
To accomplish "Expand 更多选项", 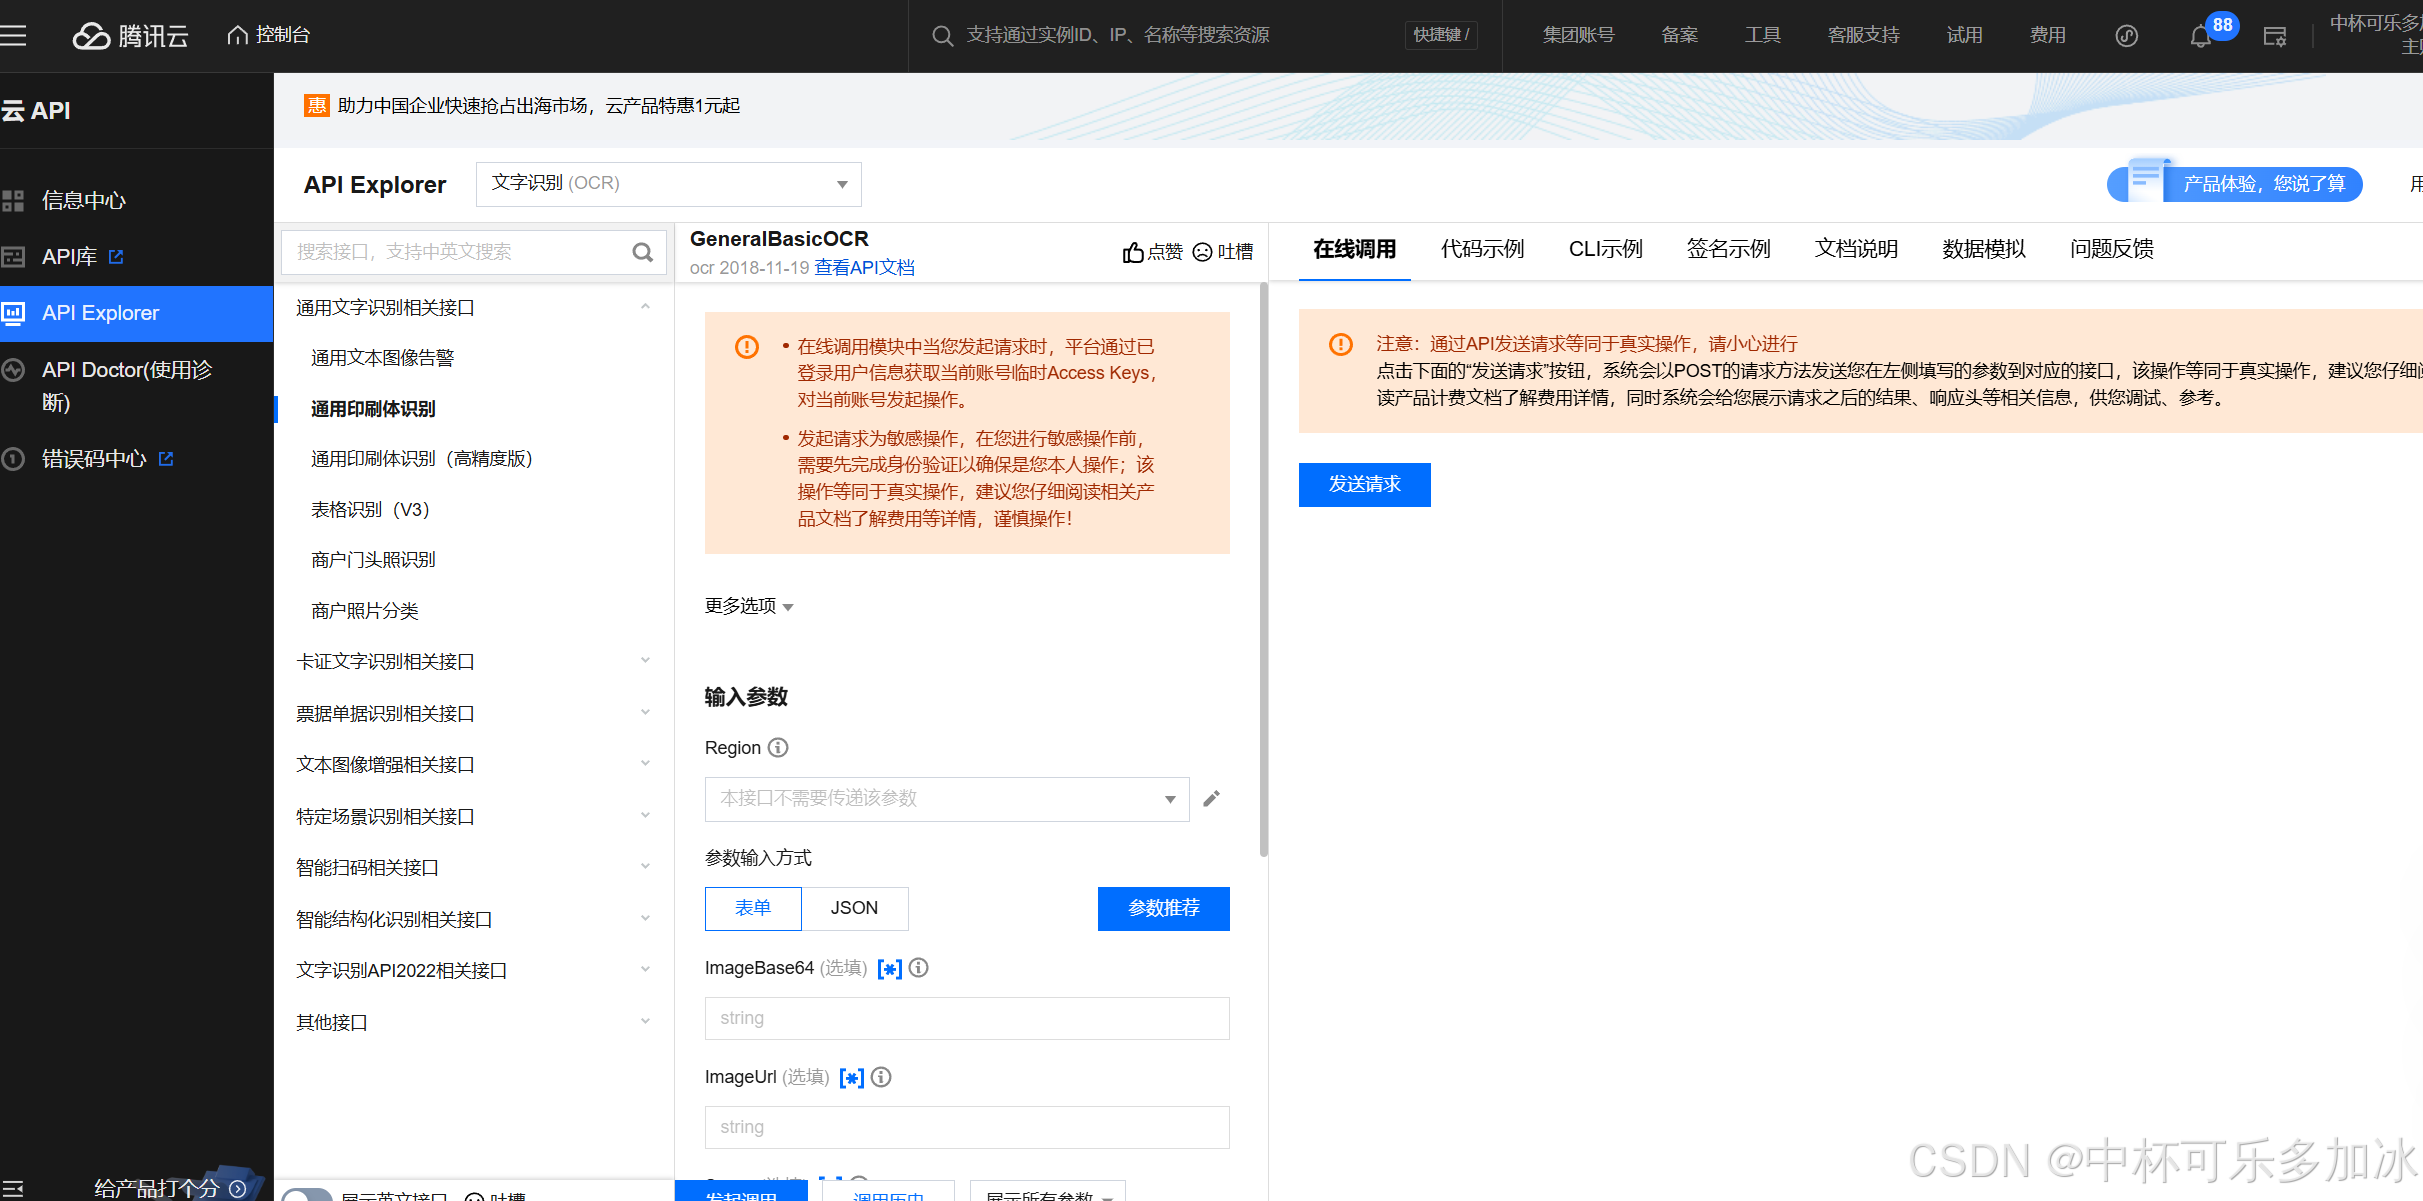I will 749,606.
